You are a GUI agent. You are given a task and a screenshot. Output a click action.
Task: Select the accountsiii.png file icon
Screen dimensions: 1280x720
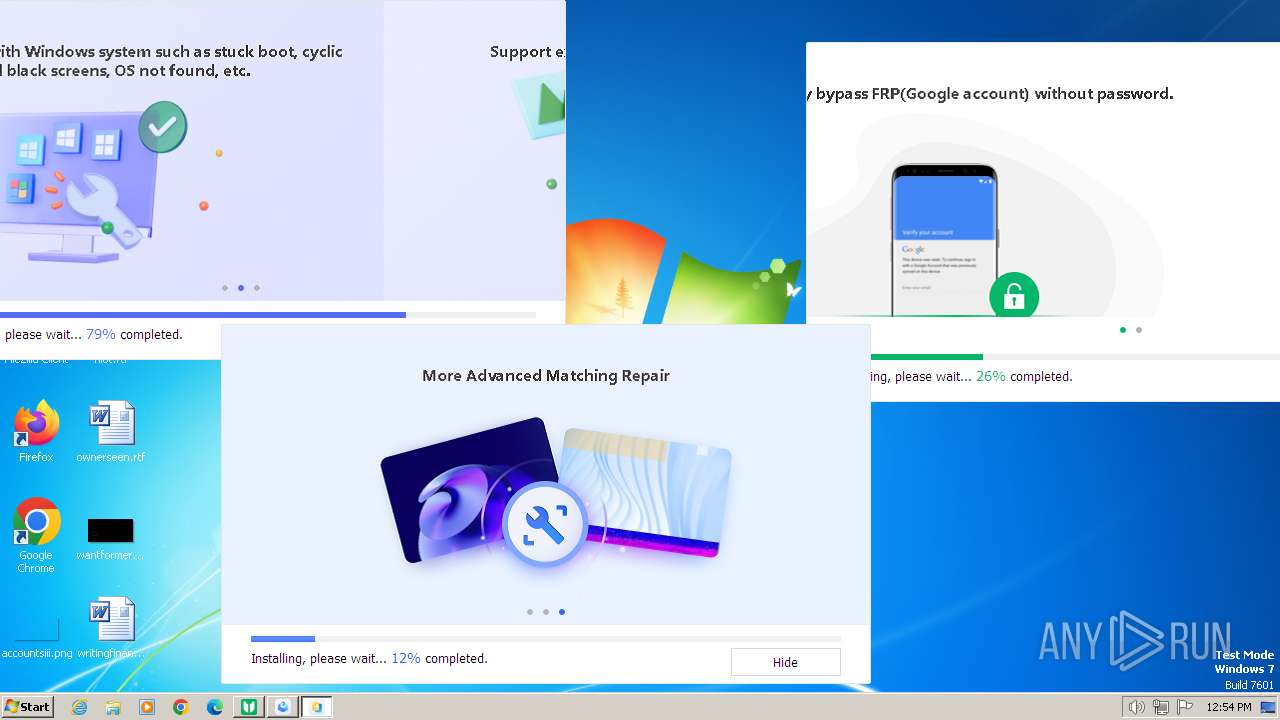[37, 637]
